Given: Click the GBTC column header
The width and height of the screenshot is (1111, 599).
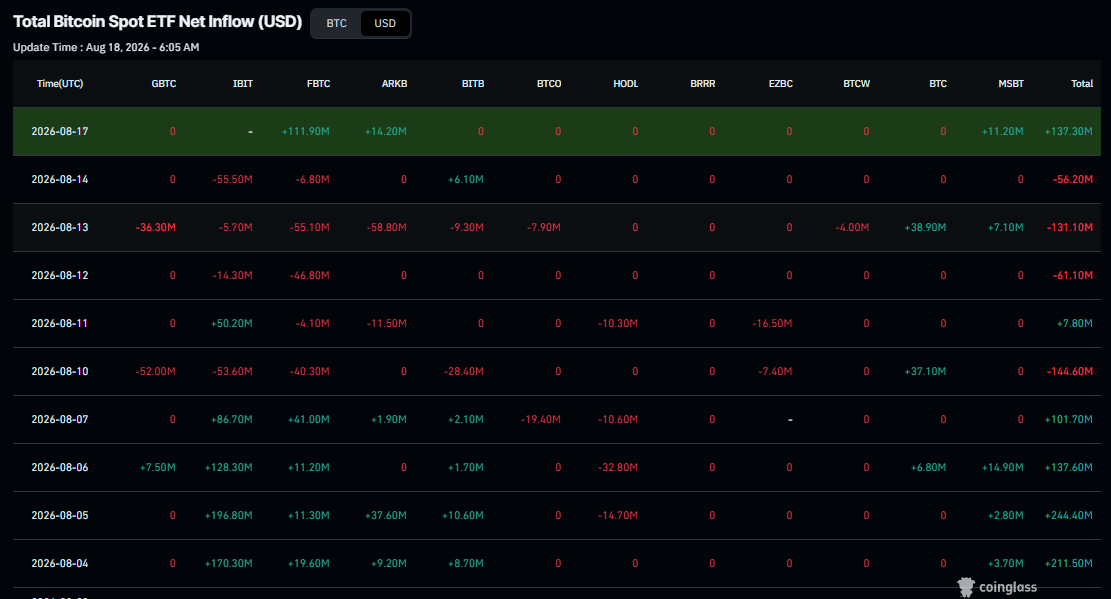Looking at the screenshot, I should [164, 84].
